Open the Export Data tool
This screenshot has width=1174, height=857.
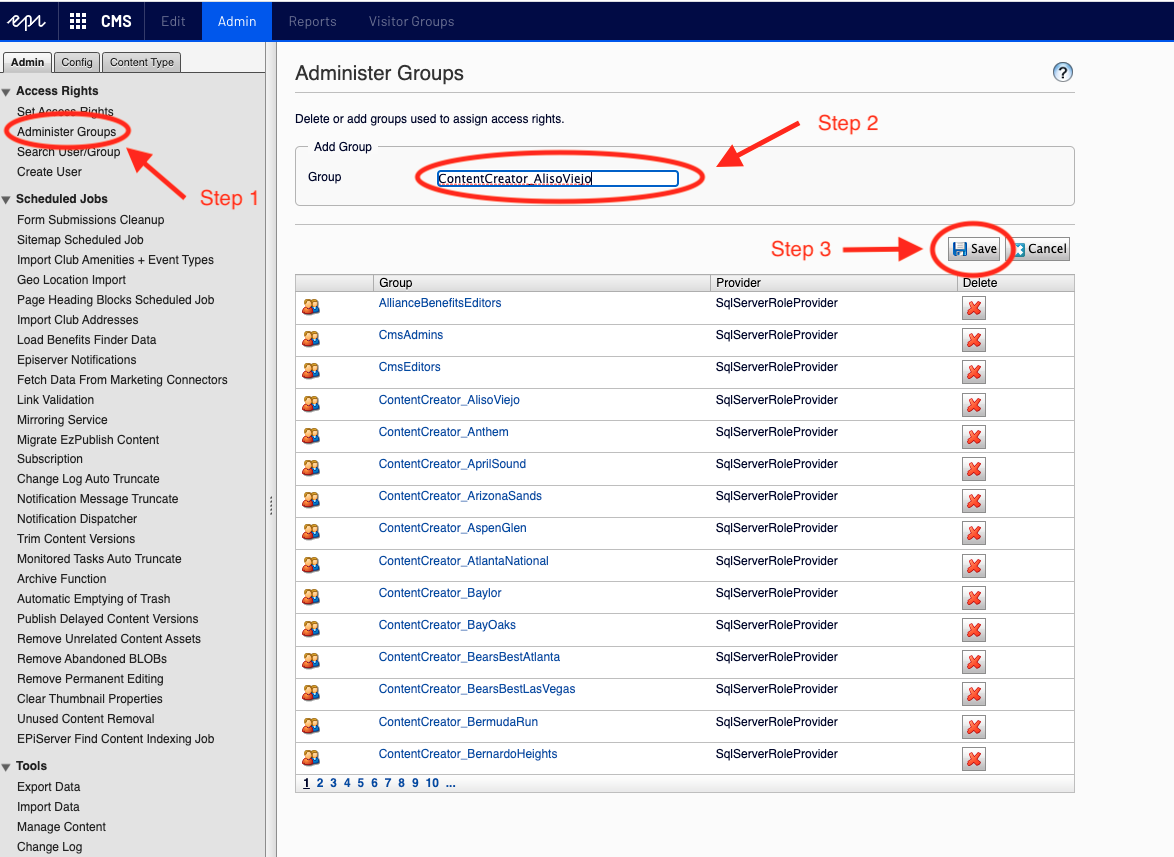coord(49,787)
